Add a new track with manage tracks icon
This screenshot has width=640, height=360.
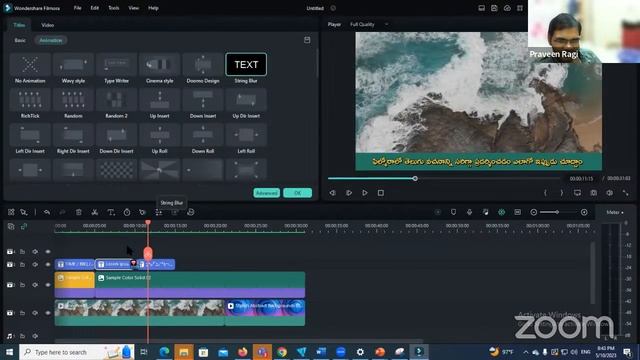(11, 227)
